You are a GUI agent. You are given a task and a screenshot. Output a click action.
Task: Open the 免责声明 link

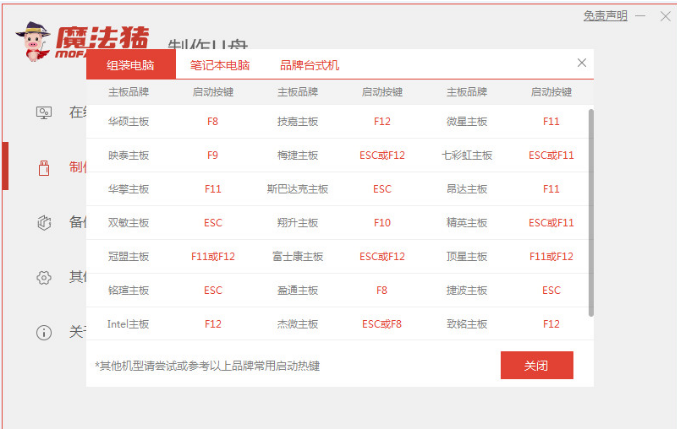click(x=605, y=16)
